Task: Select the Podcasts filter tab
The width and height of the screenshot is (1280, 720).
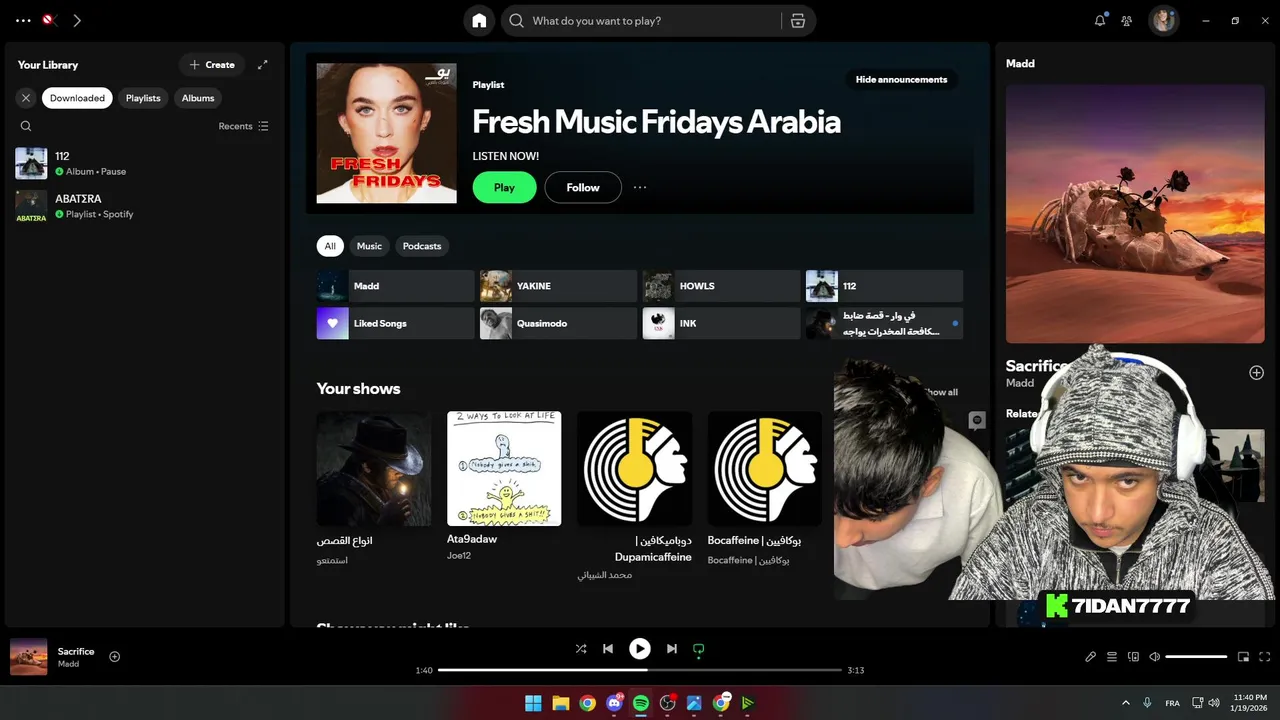Action: tap(422, 246)
